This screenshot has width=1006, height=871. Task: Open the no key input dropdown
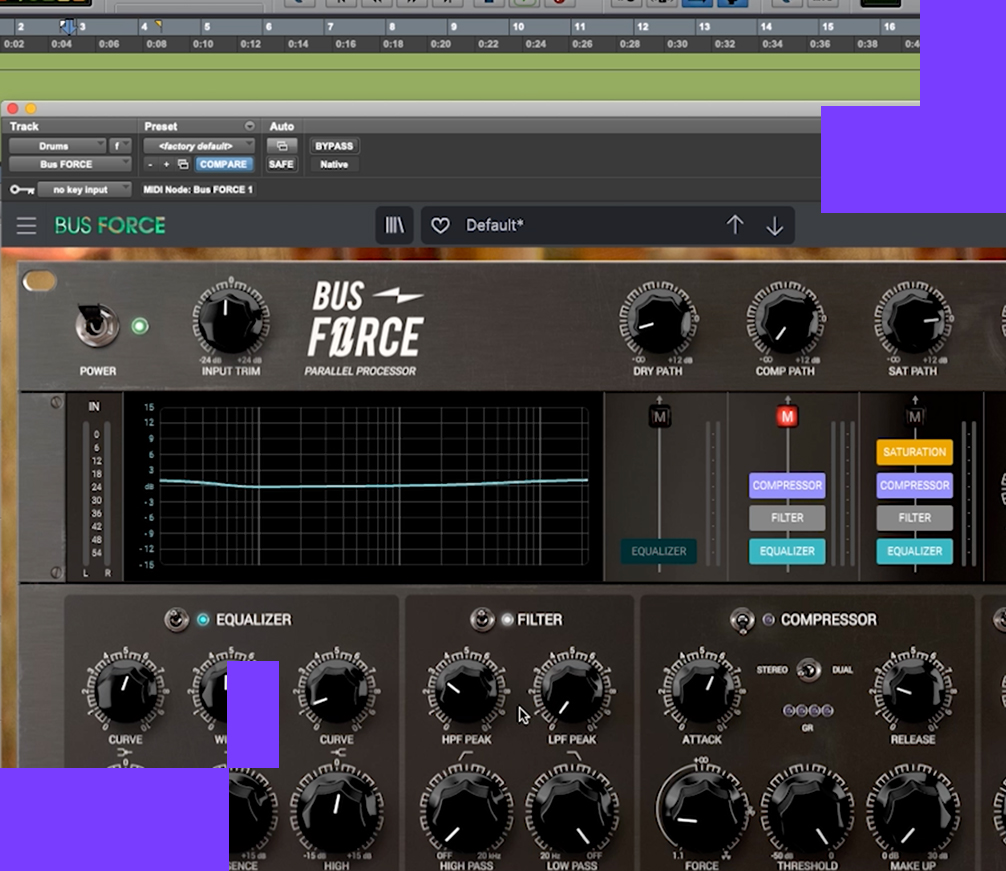point(84,190)
